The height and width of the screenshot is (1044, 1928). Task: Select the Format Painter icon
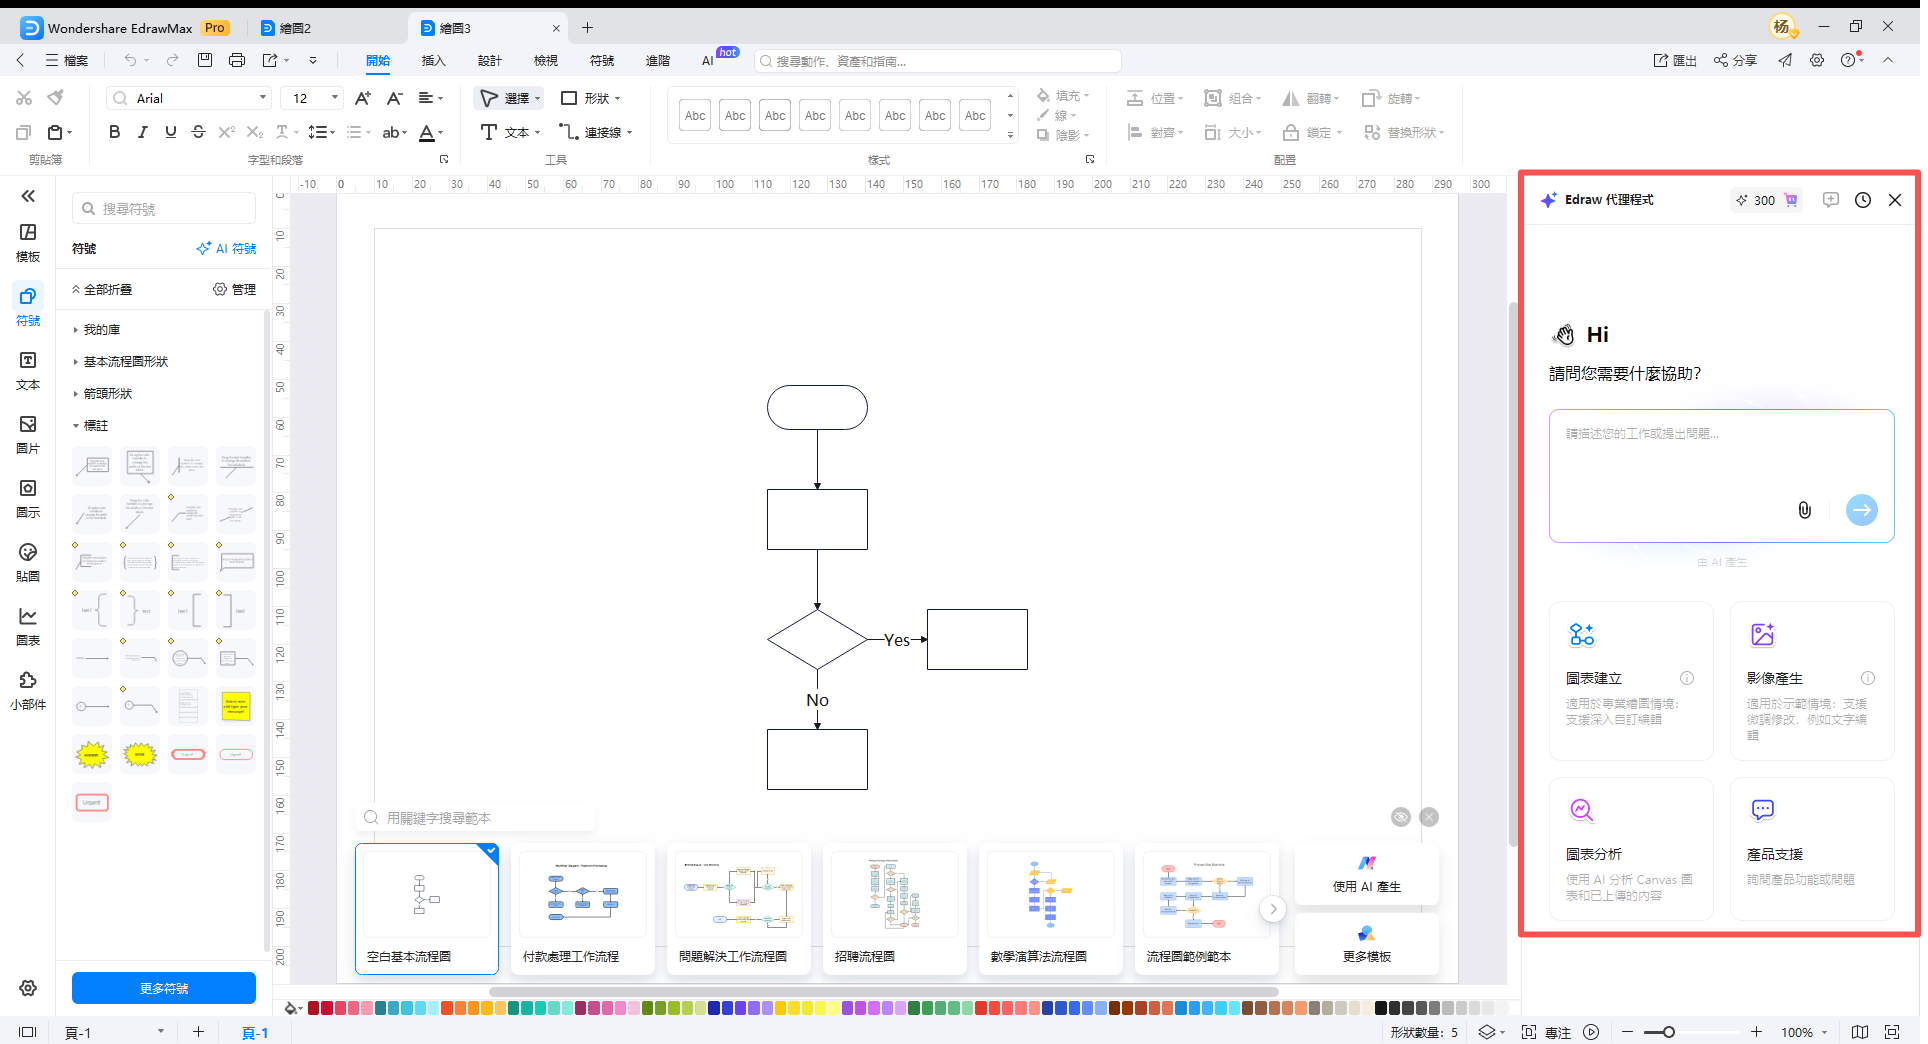tap(56, 97)
